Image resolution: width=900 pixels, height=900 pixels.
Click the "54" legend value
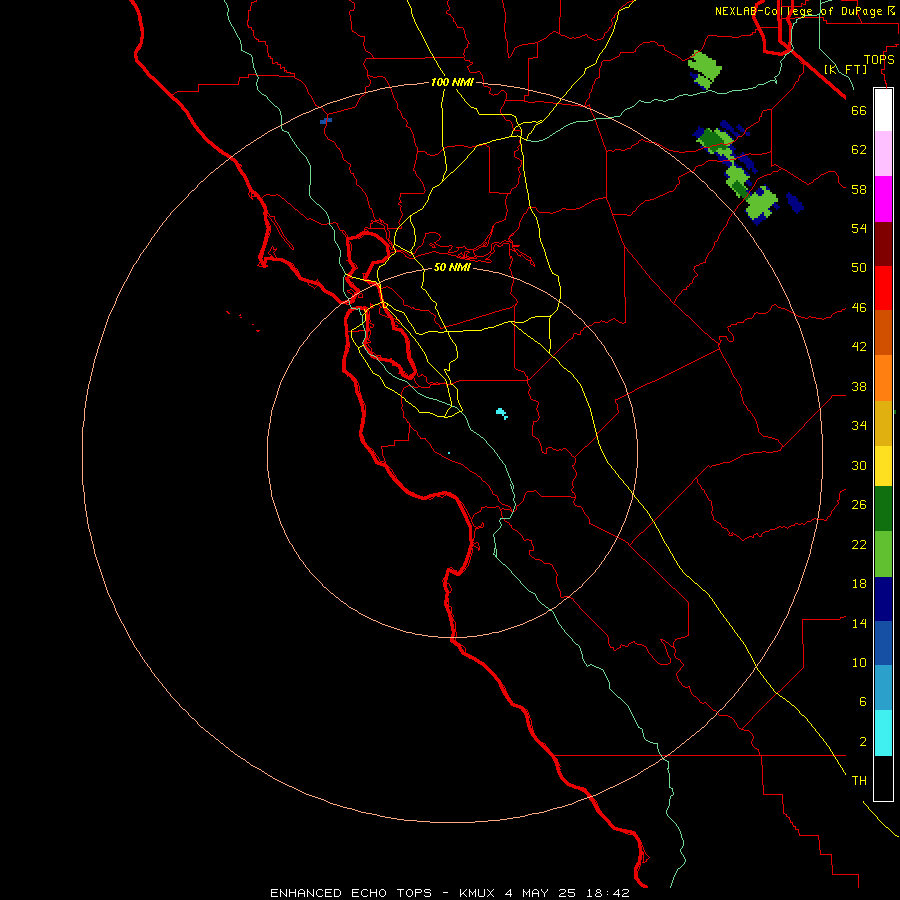(859, 228)
